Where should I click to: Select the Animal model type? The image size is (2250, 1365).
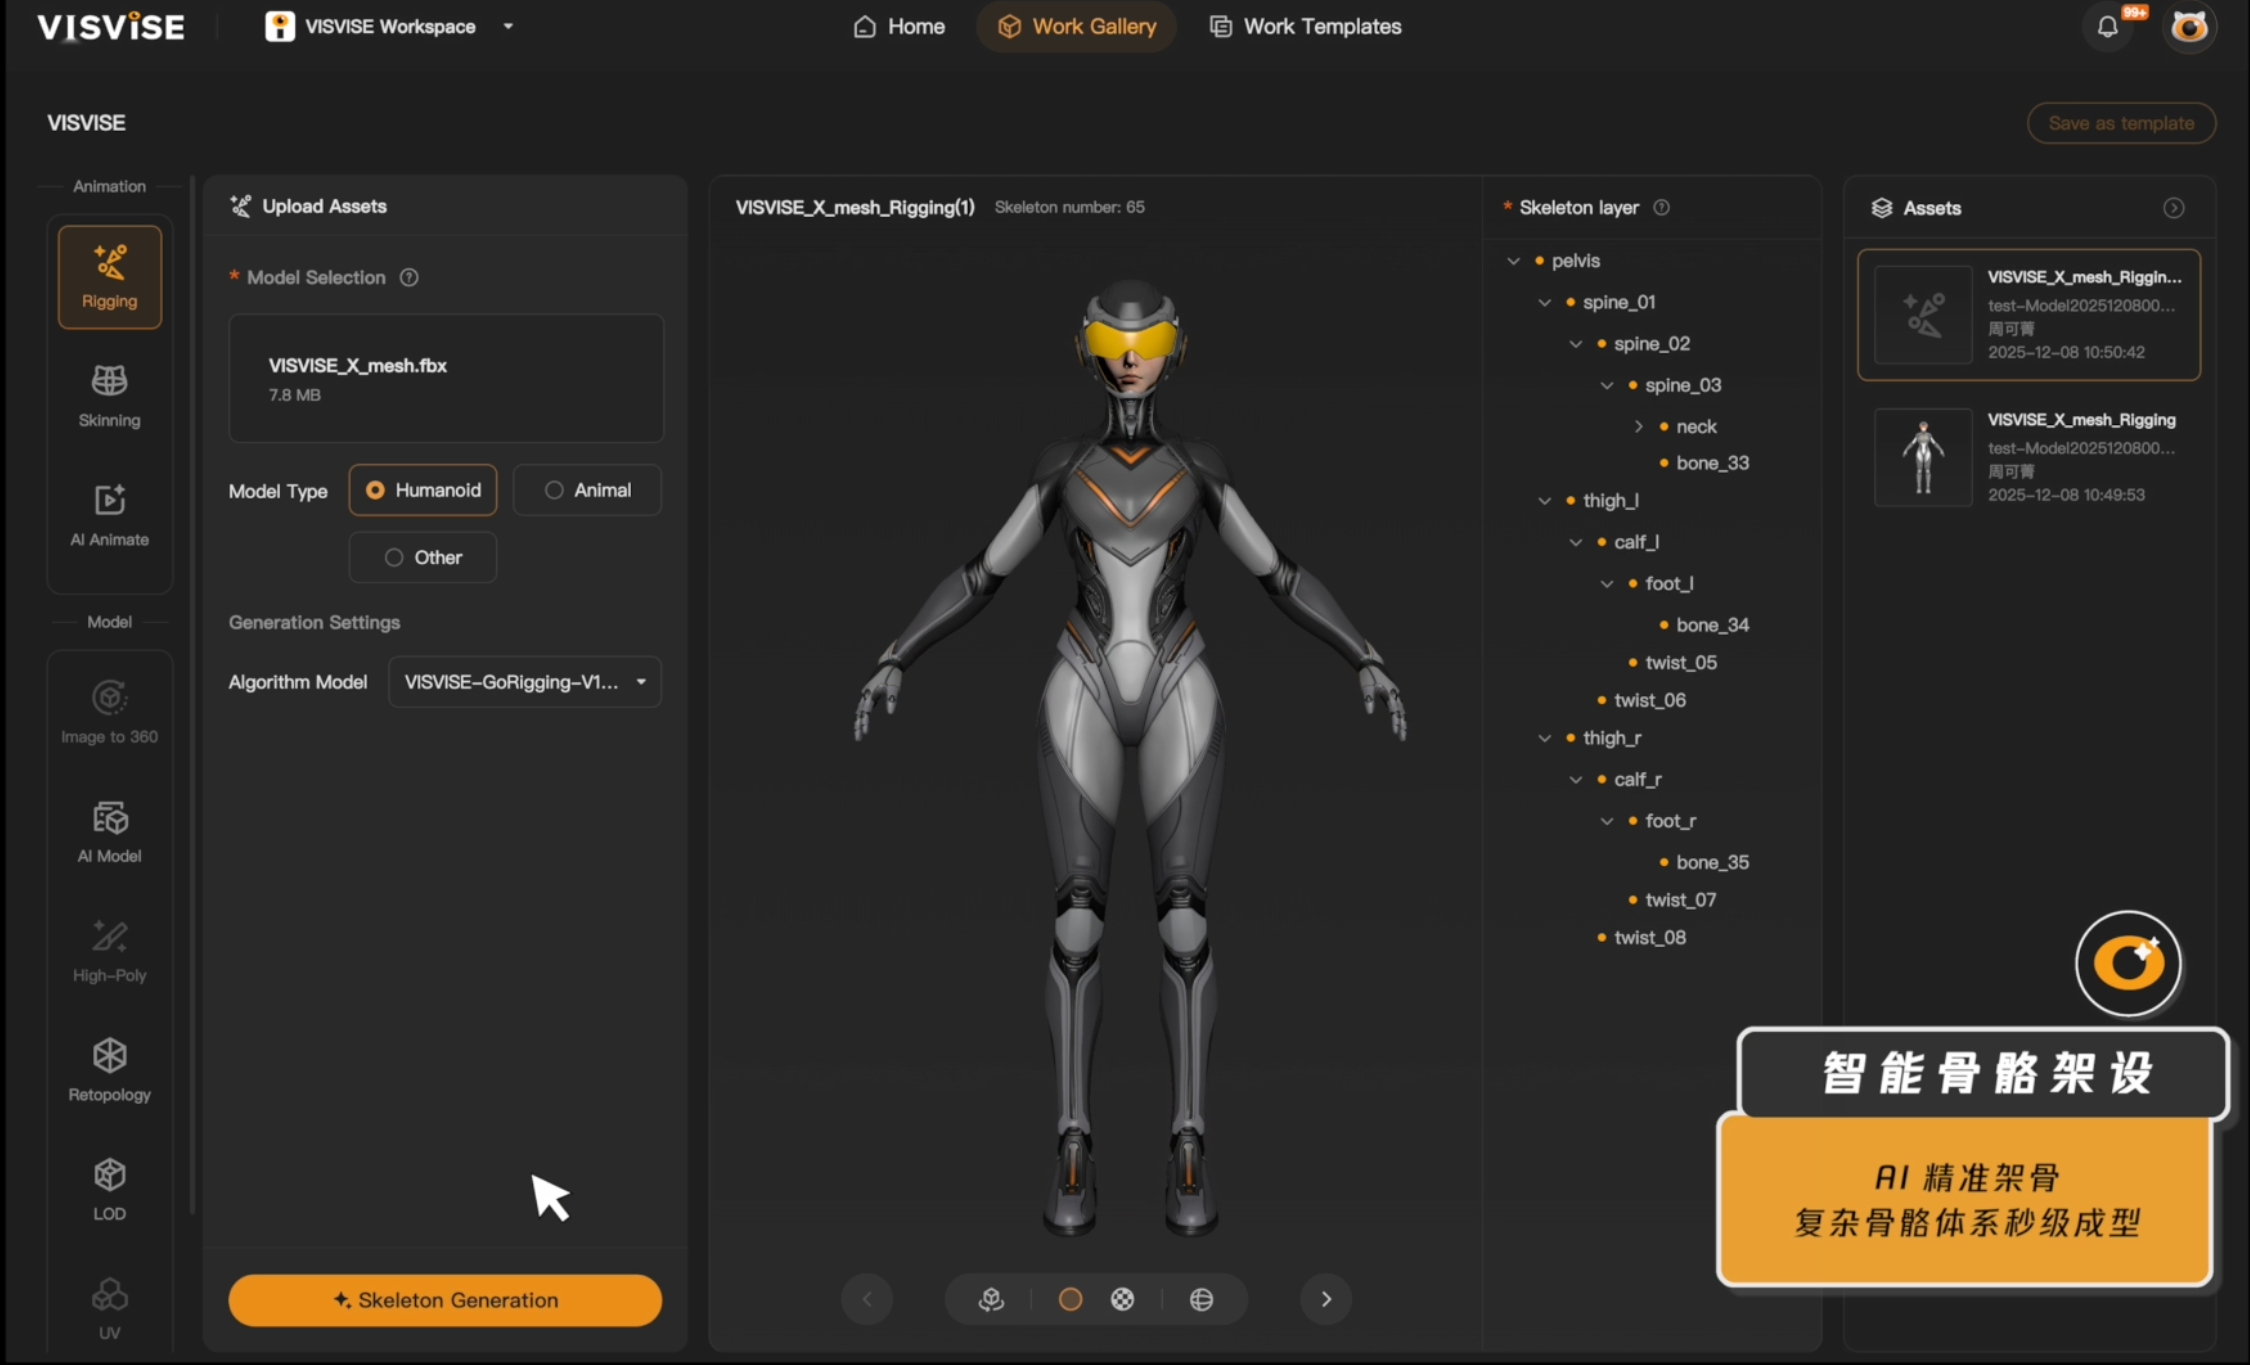(x=587, y=490)
